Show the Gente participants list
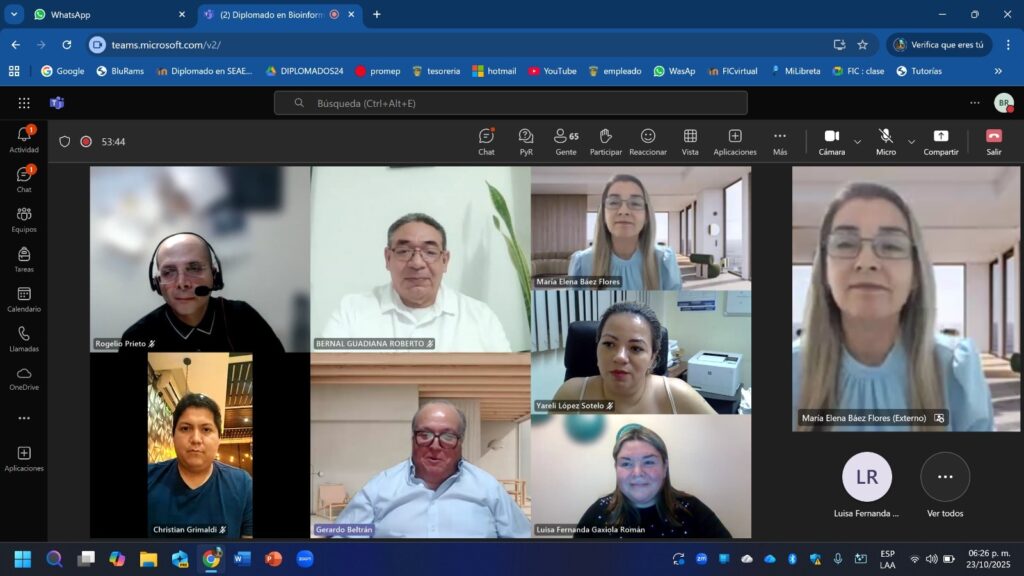 [x=566, y=141]
